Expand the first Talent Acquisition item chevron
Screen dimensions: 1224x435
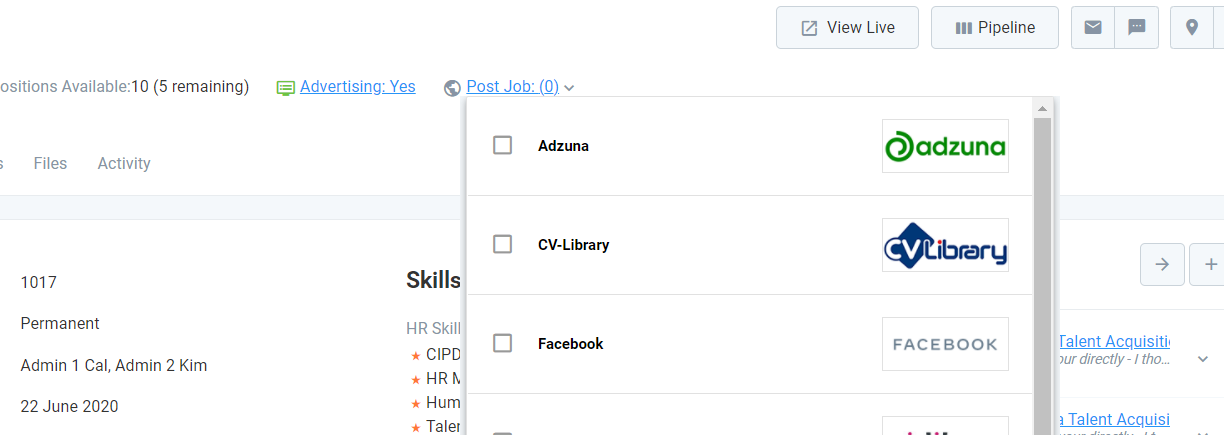coord(1203,359)
